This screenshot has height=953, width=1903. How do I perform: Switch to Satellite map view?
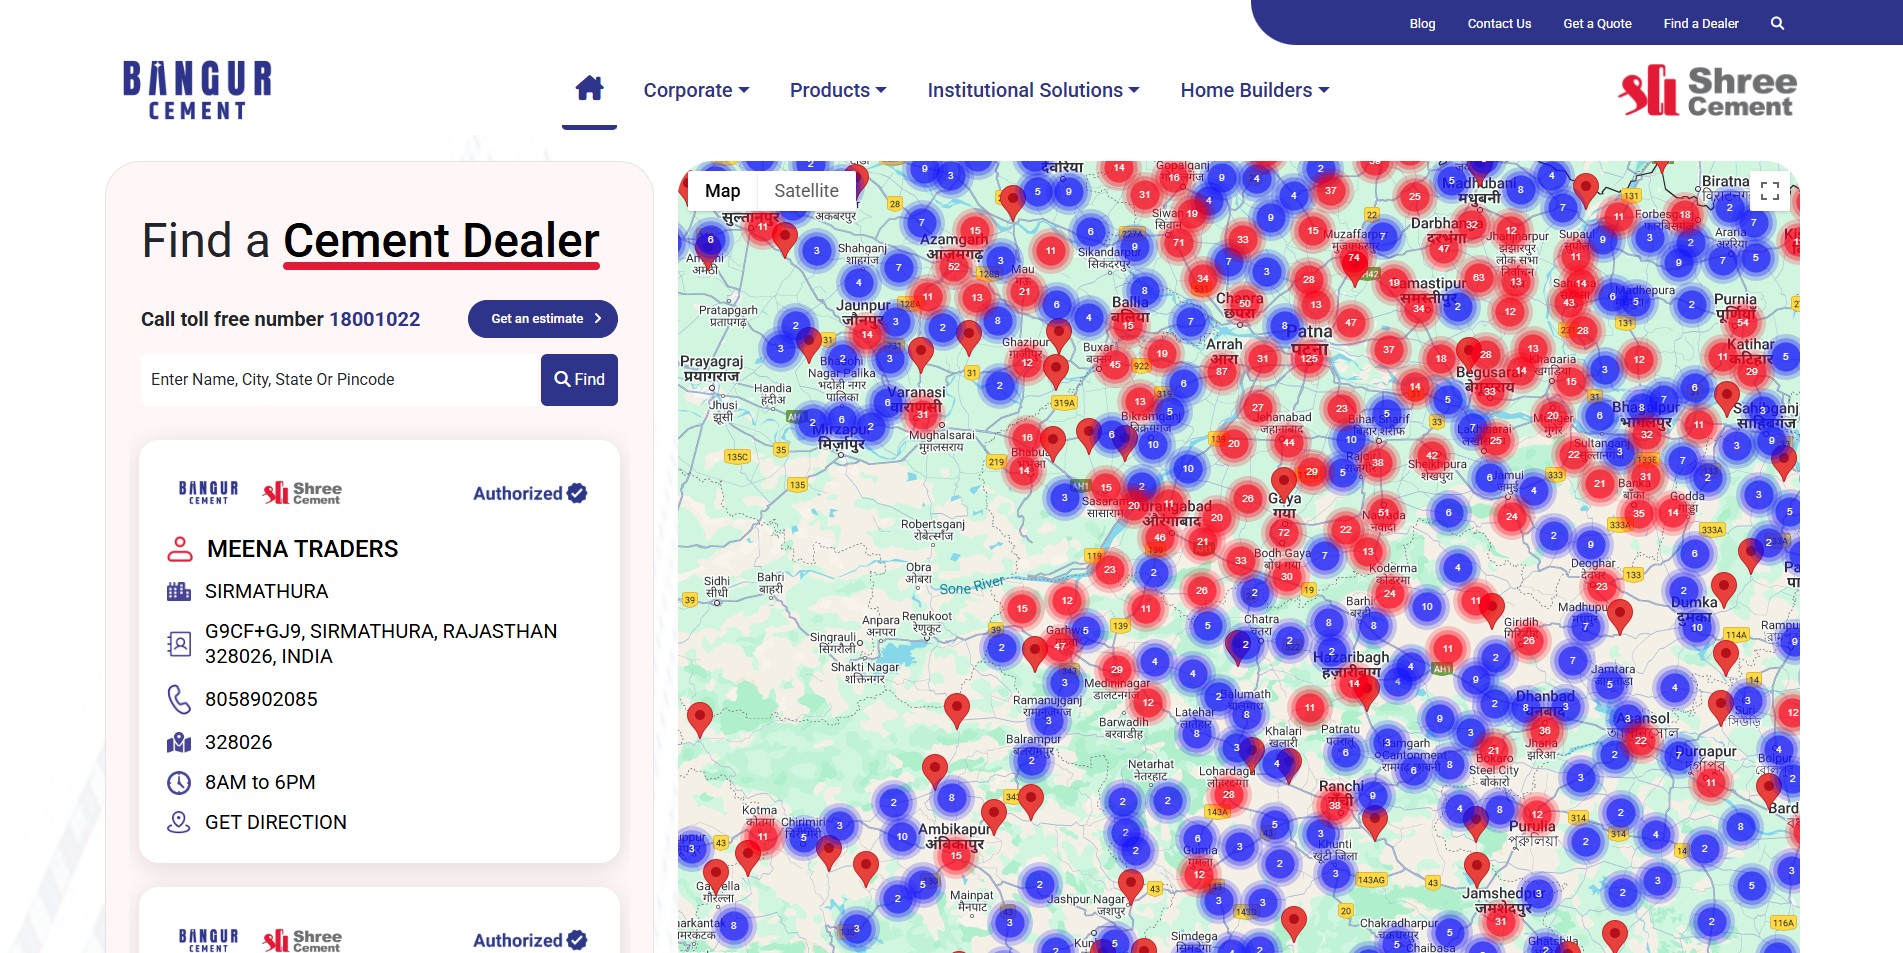click(806, 191)
